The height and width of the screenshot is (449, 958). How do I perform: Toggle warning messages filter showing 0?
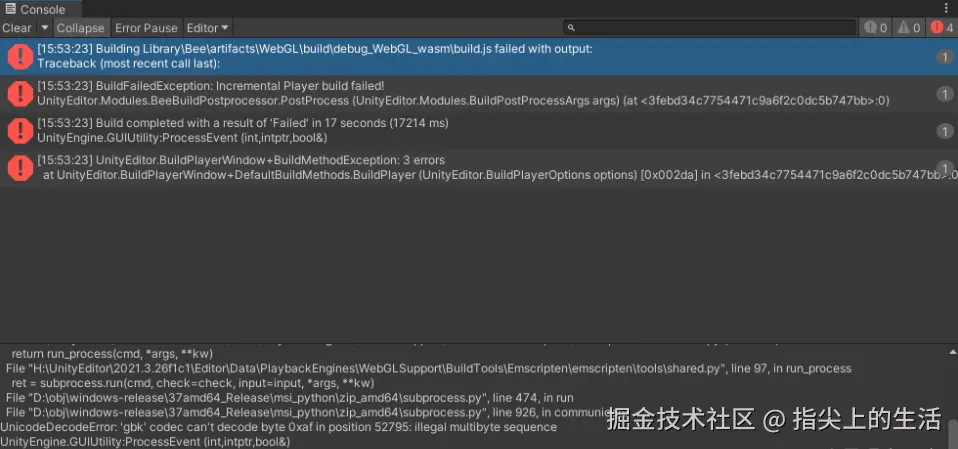coord(909,28)
